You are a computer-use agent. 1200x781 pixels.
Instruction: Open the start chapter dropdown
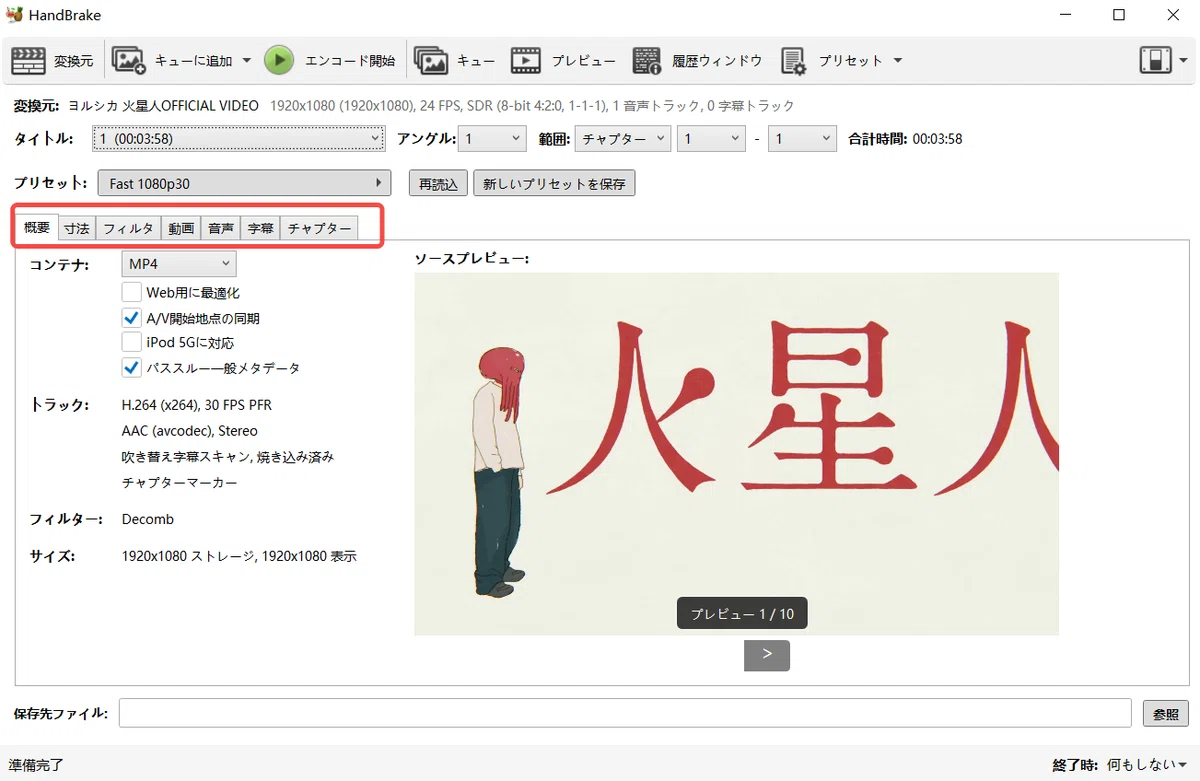711,139
